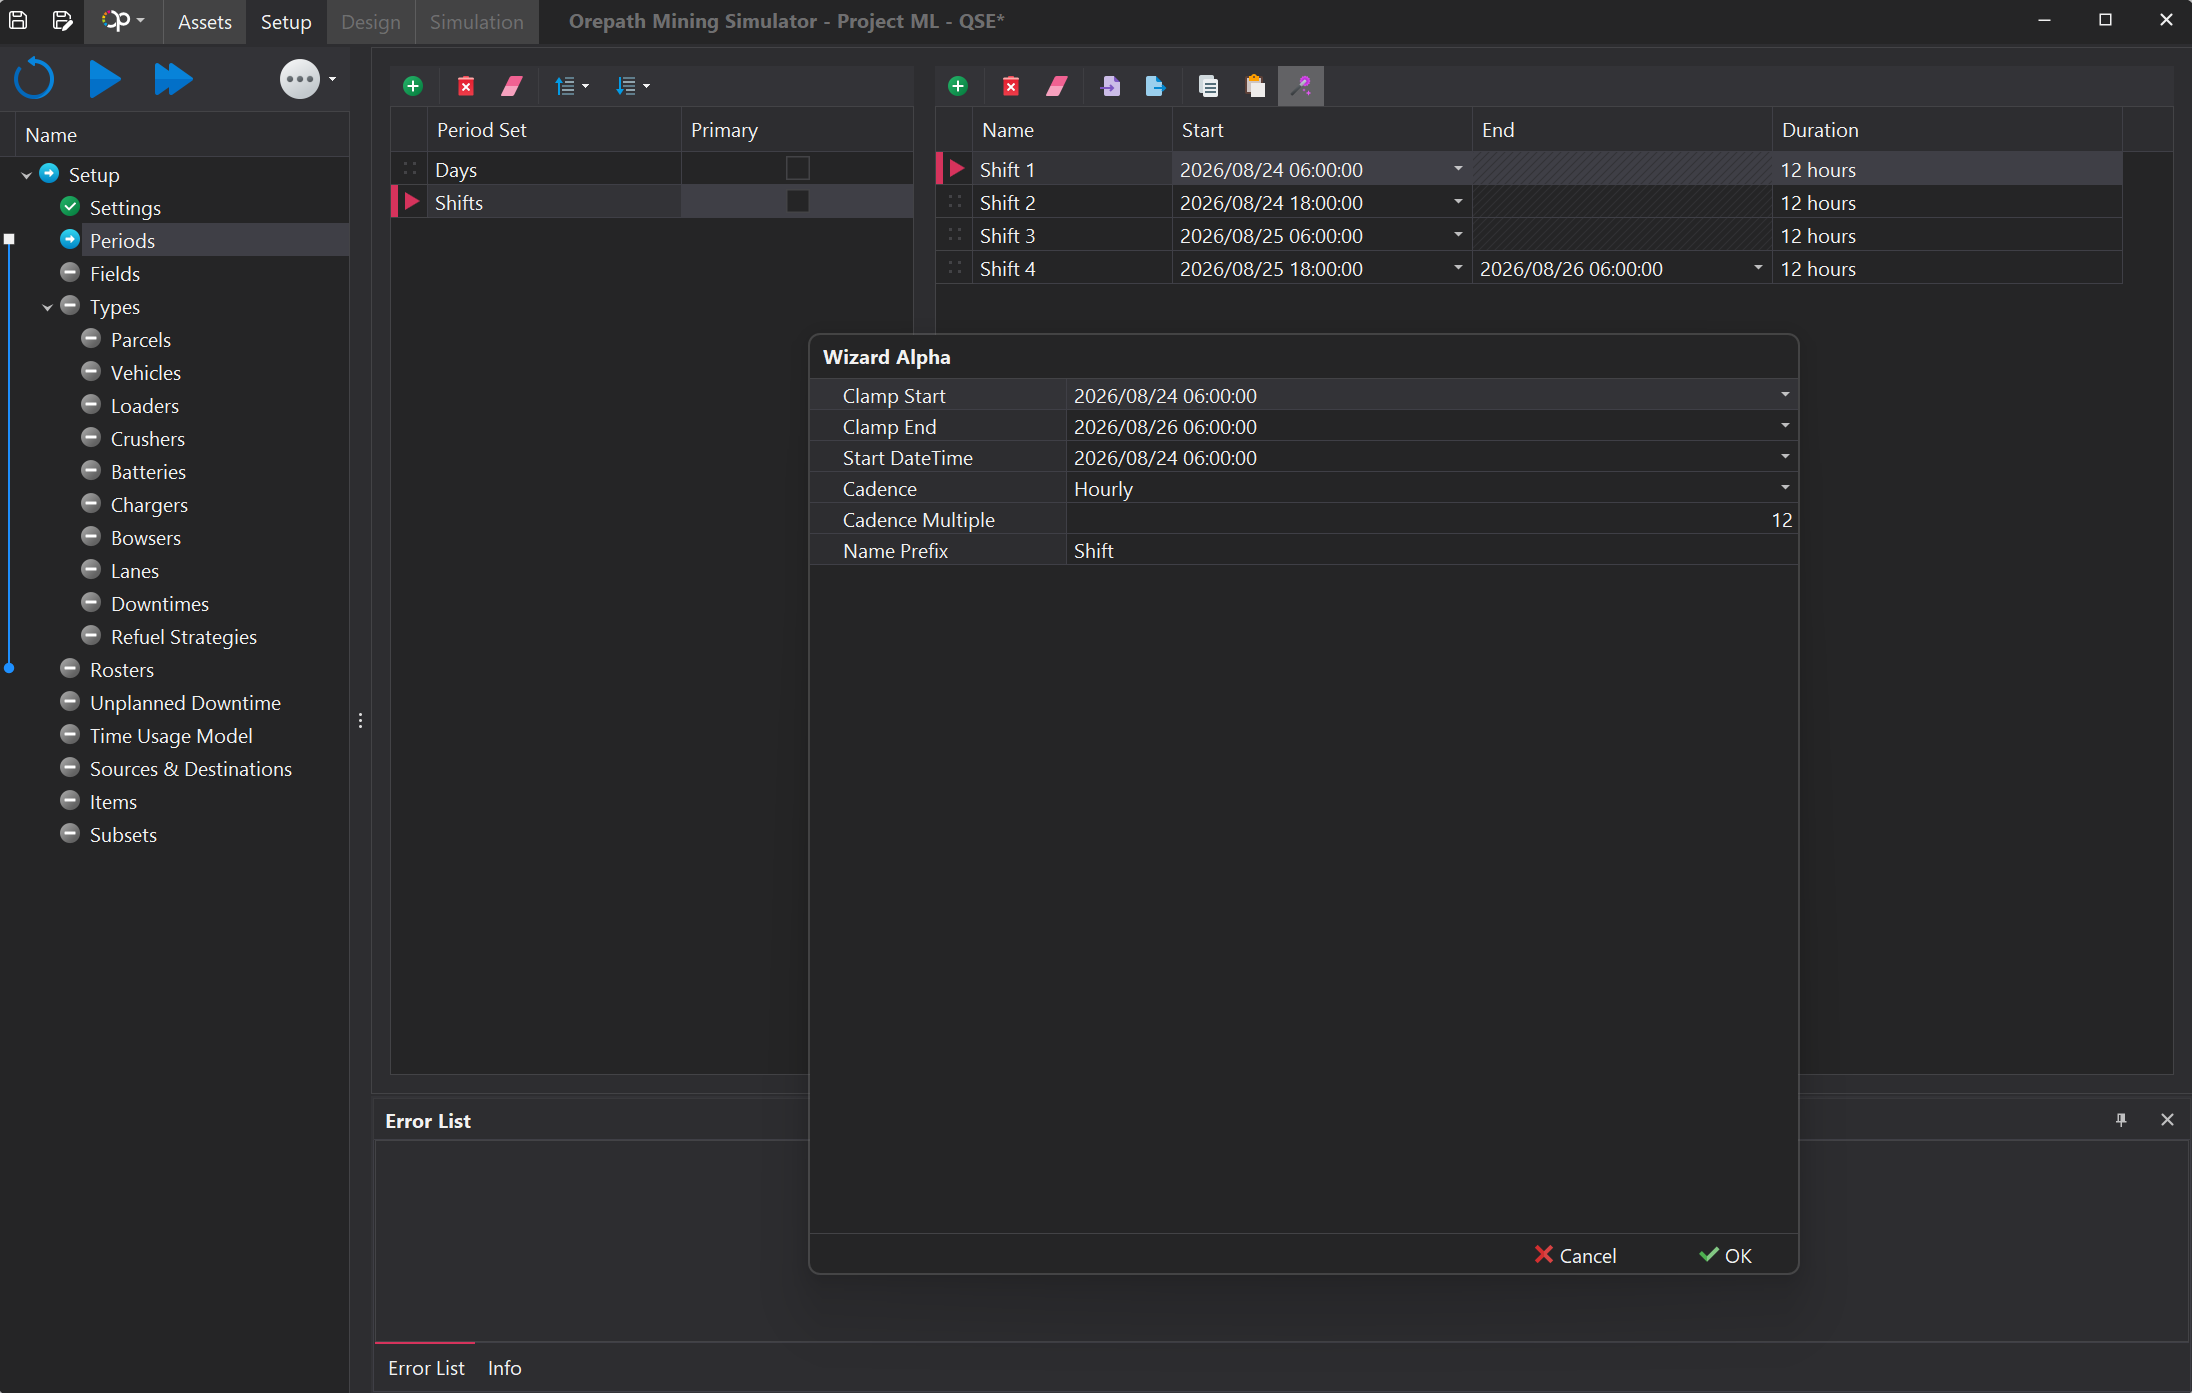Cancel the Wizard Alpha dialog

(x=1576, y=1255)
